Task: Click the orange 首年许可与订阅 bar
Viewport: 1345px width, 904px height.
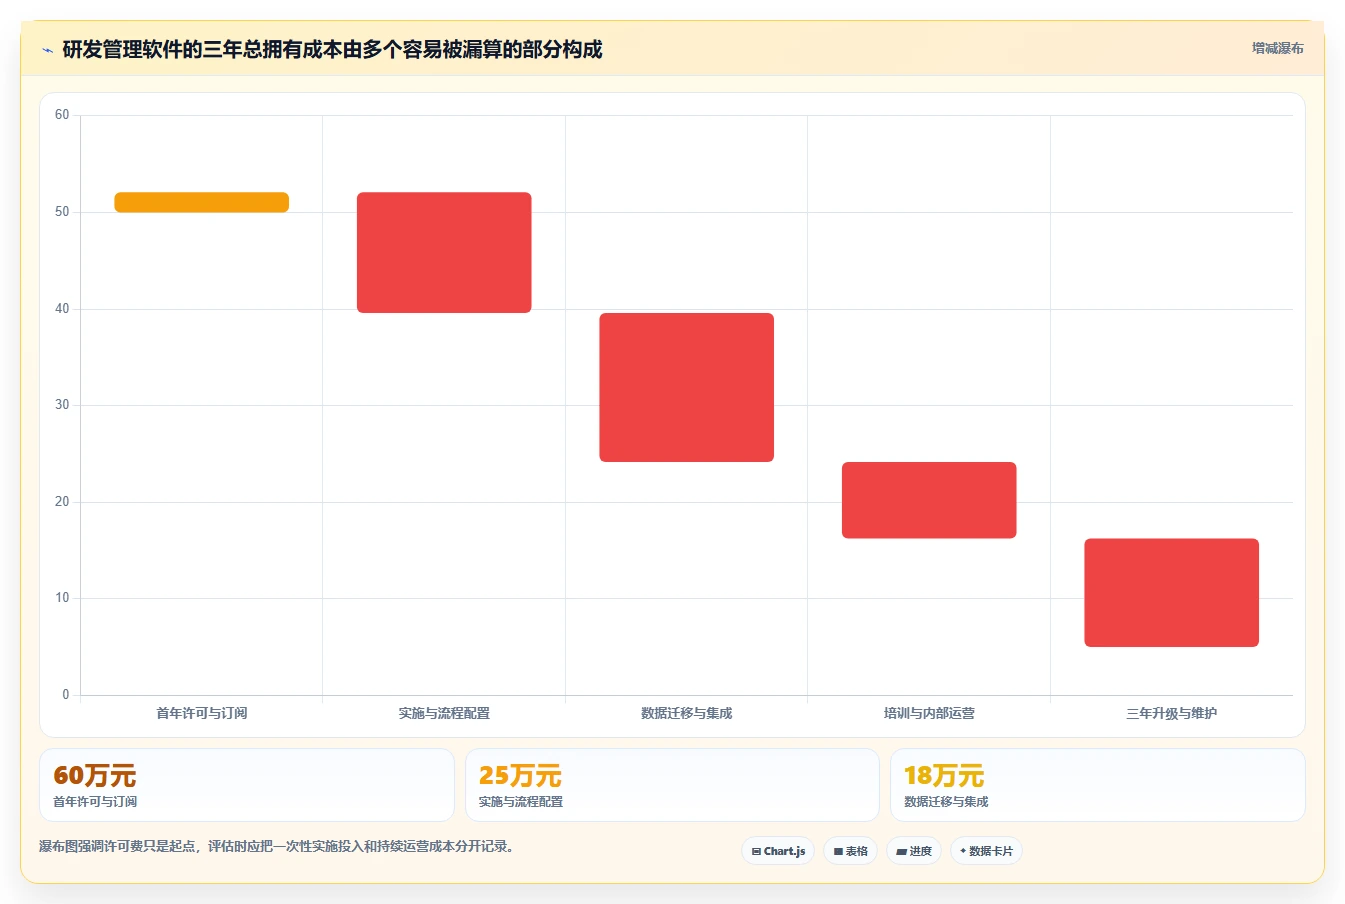Action: click(202, 202)
